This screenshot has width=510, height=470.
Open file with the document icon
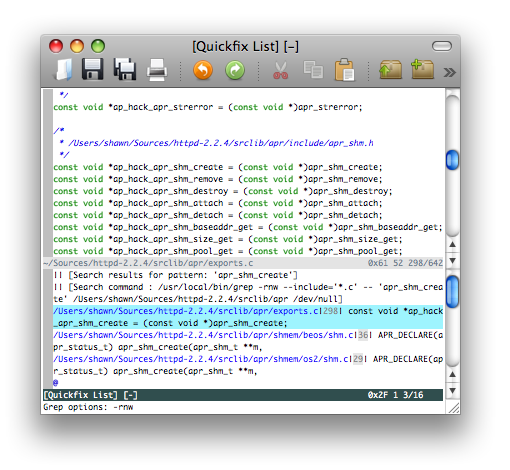(x=63, y=70)
